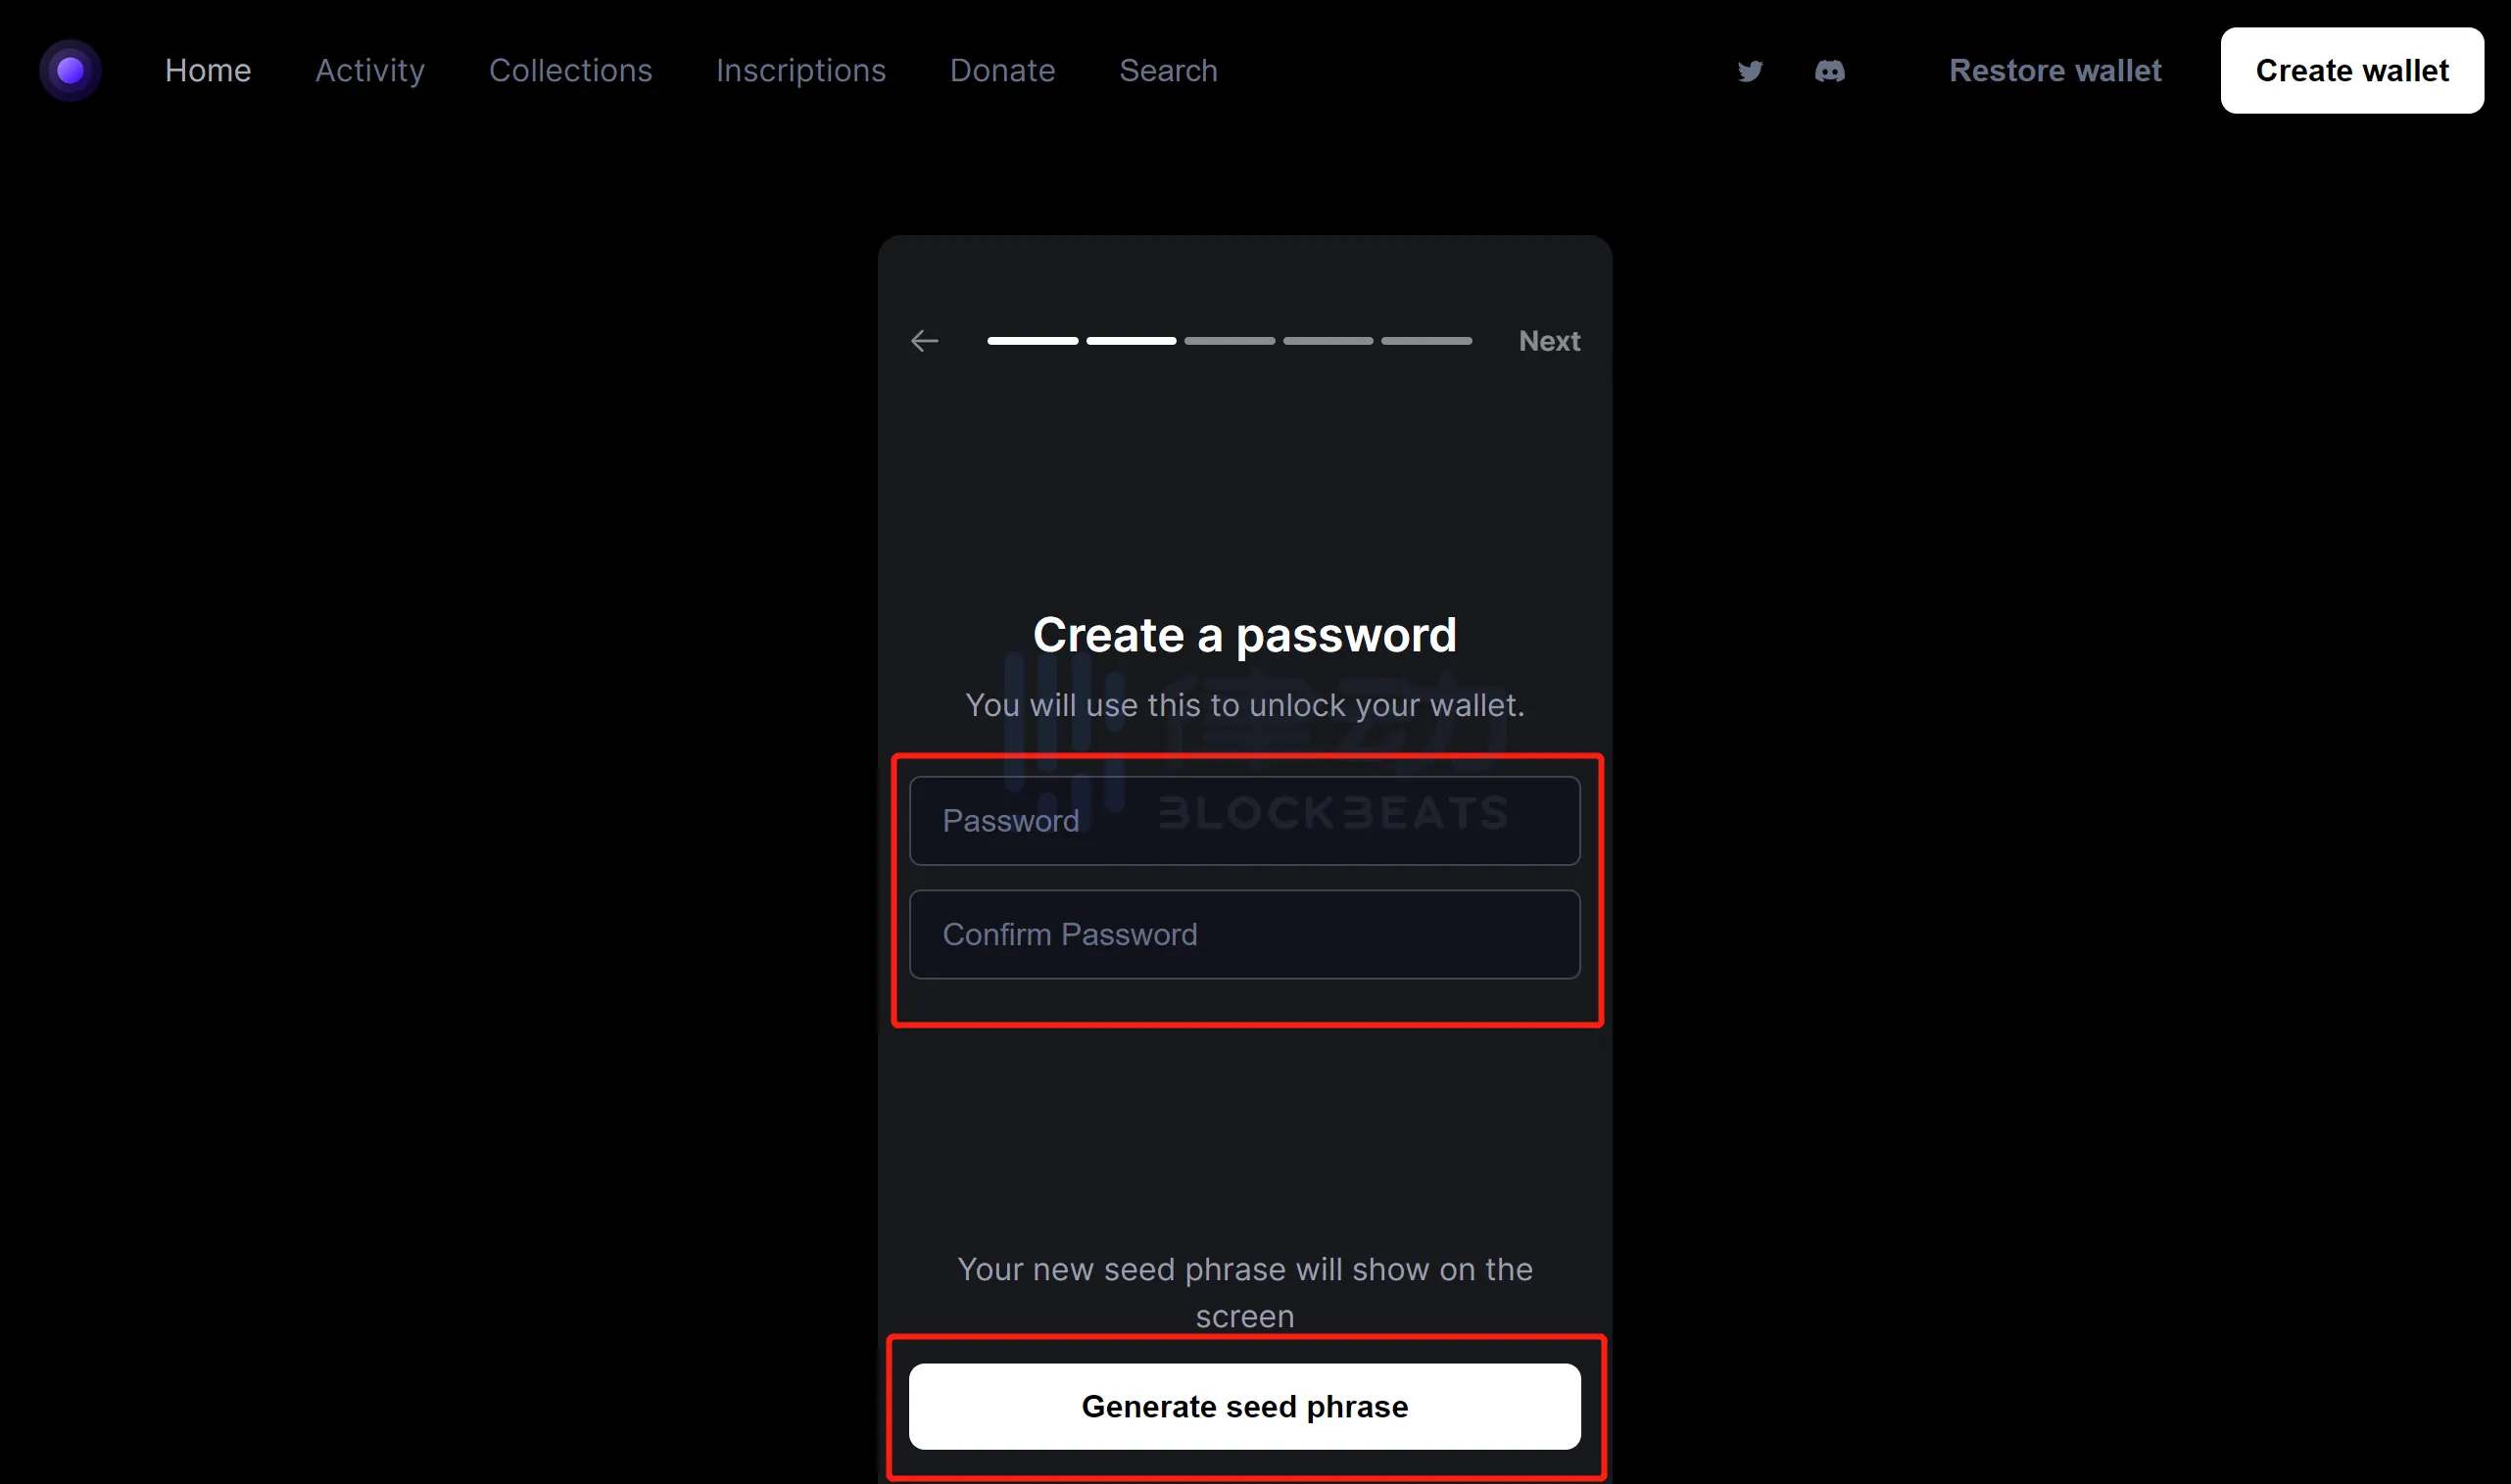Select the Donate navigation item
The width and height of the screenshot is (2511, 1484).
point(1002,71)
